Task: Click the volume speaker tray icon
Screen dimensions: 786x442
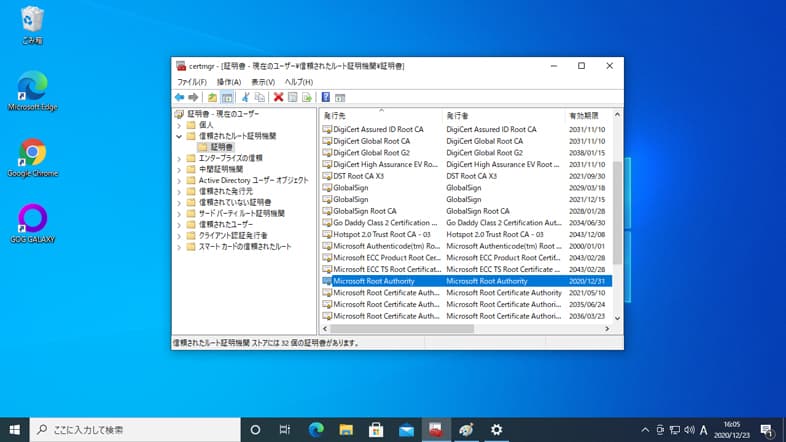Action: click(x=689, y=430)
